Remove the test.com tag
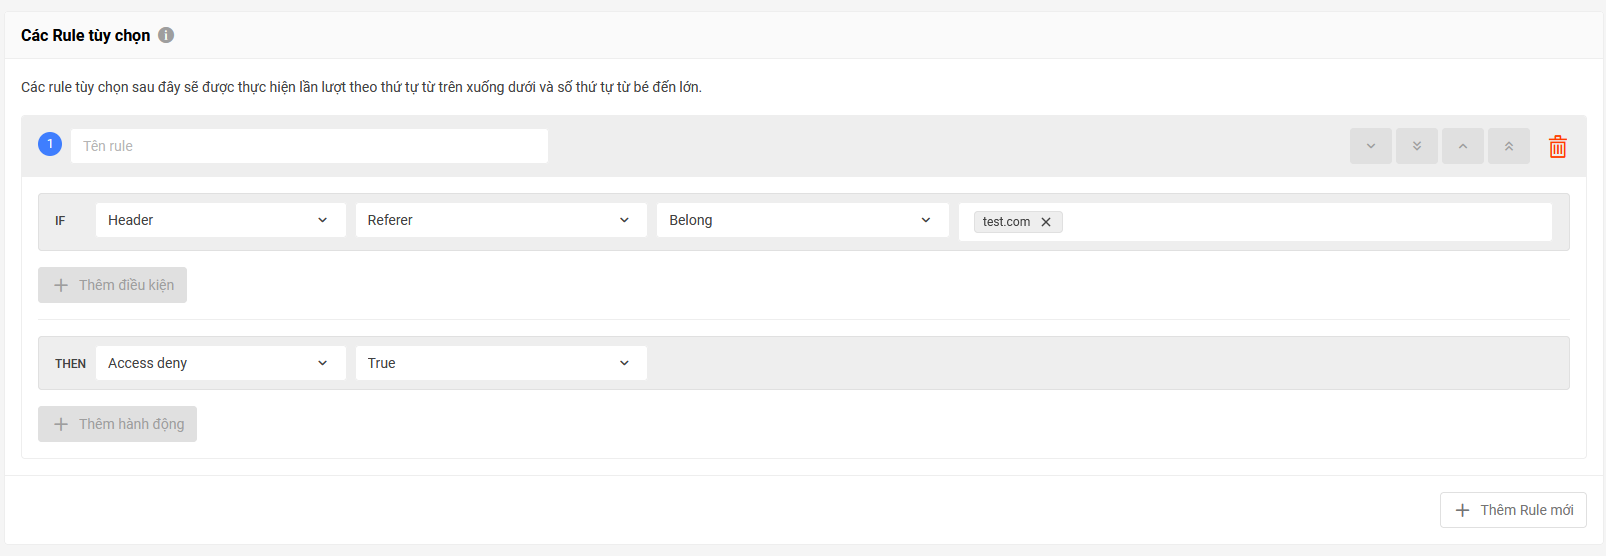The image size is (1606, 556). pos(1046,222)
